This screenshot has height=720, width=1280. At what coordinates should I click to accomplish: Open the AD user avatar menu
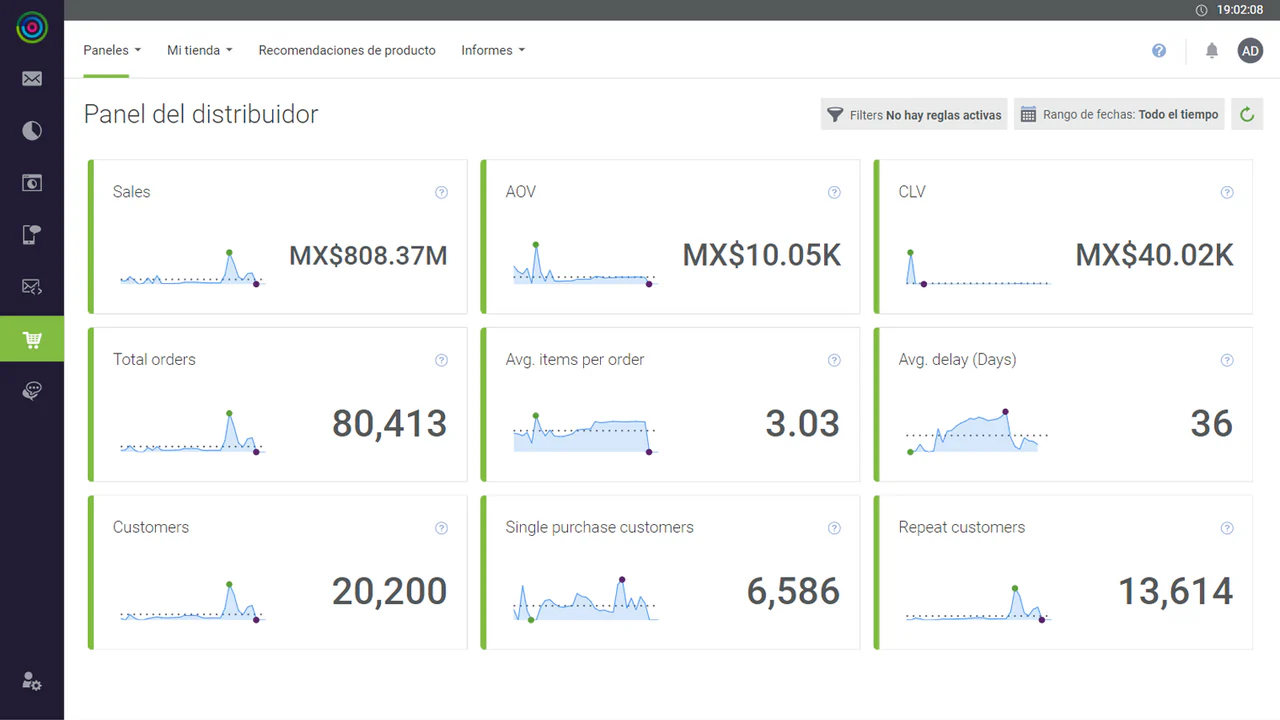click(x=1250, y=50)
